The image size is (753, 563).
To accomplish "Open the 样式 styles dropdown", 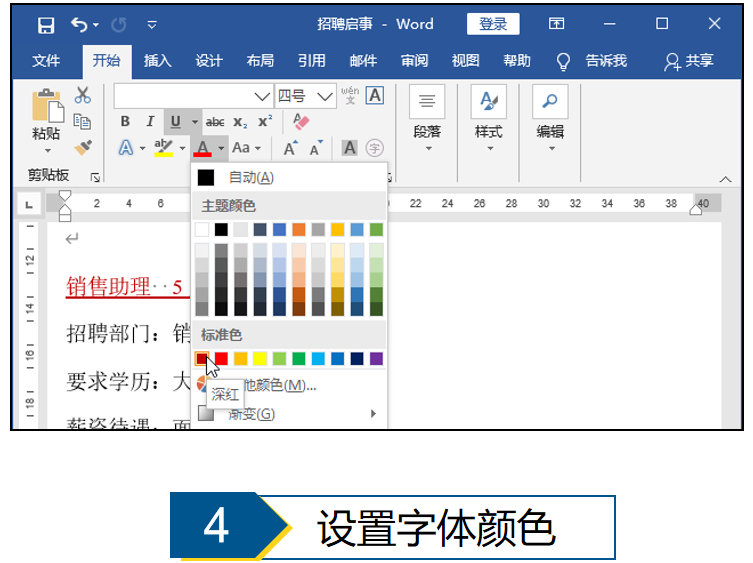I will click(x=489, y=149).
